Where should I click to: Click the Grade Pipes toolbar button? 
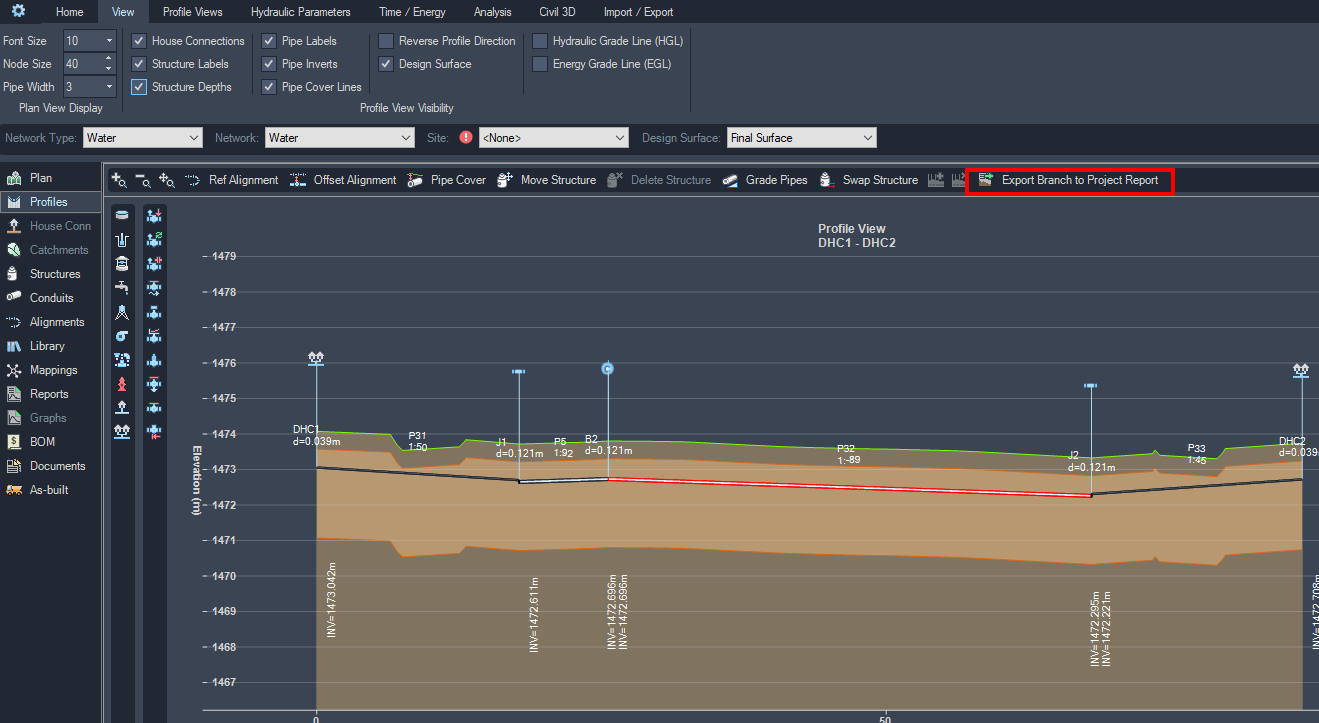click(764, 180)
